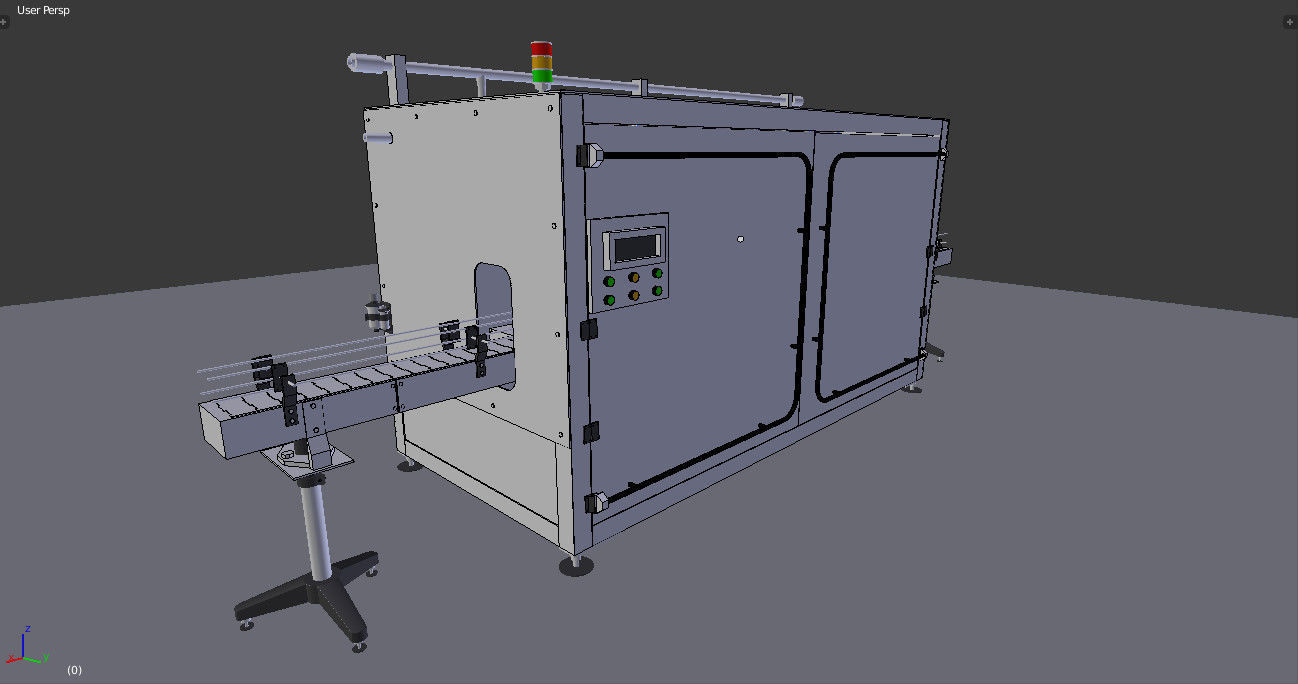Viewport: 1298px width, 684px height.
Task: Click the green lamp on the signal tower
Action: click(x=542, y=75)
